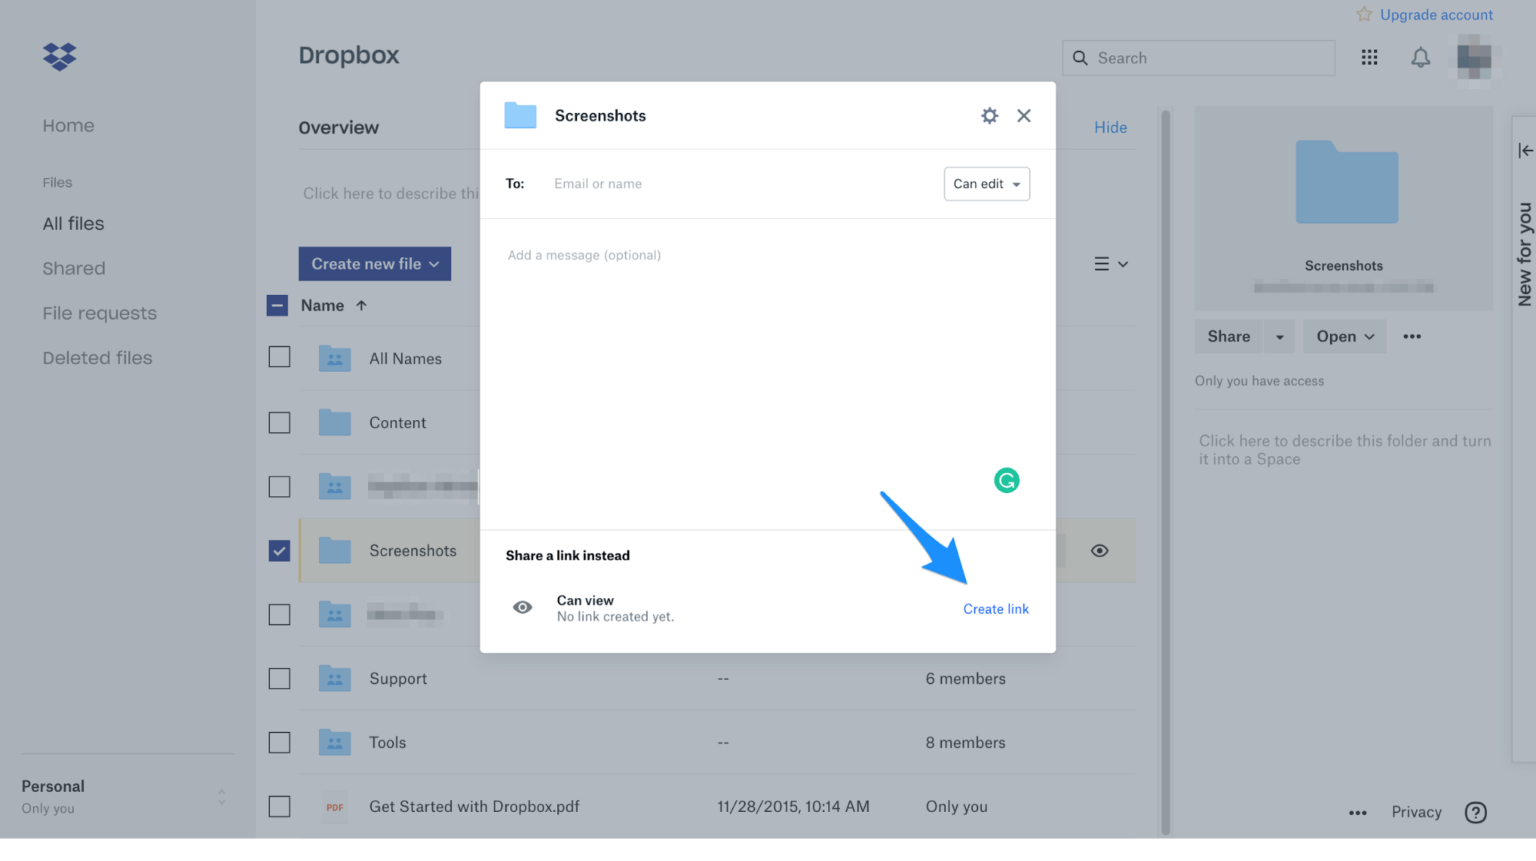
Task: Click the 8 members text on Tools row
Action: pos(966,742)
